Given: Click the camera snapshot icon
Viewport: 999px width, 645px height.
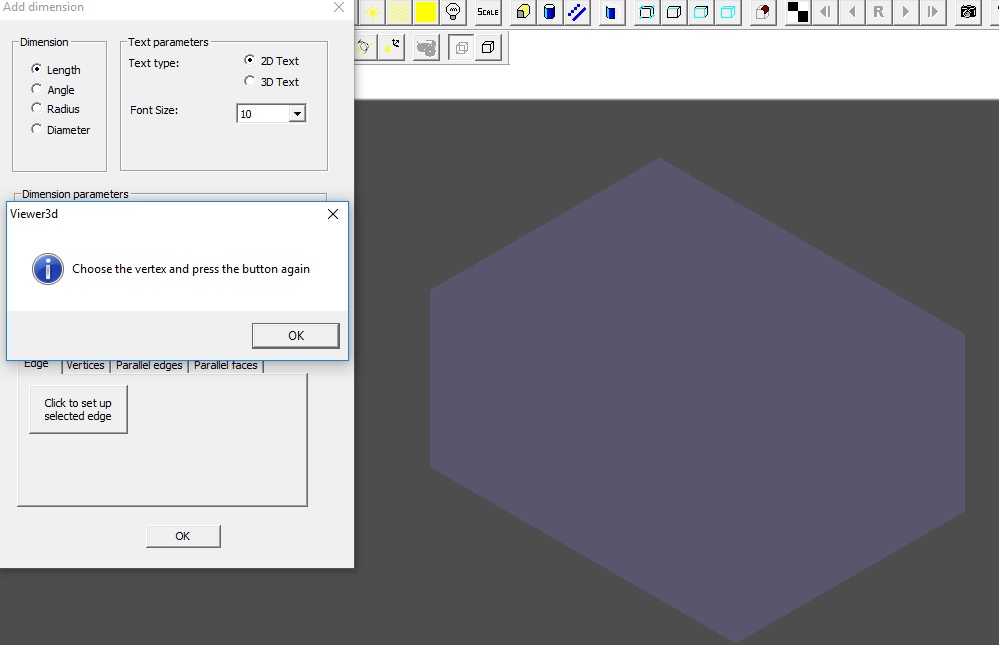Looking at the screenshot, I should point(967,12).
